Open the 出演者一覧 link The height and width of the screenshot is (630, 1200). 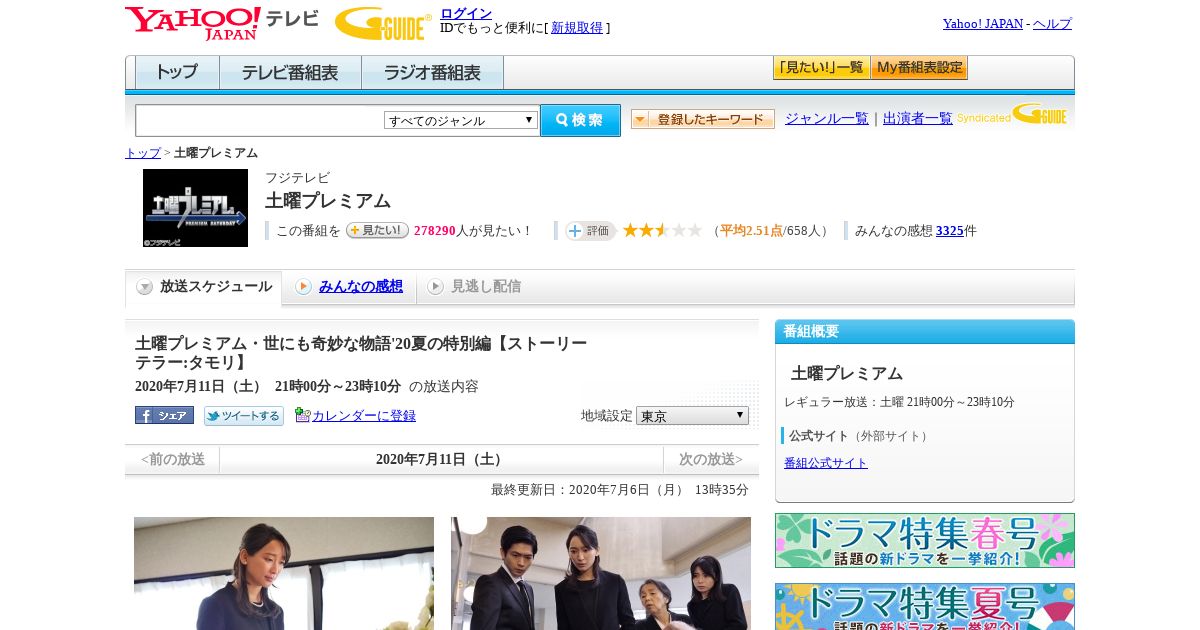pos(918,118)
